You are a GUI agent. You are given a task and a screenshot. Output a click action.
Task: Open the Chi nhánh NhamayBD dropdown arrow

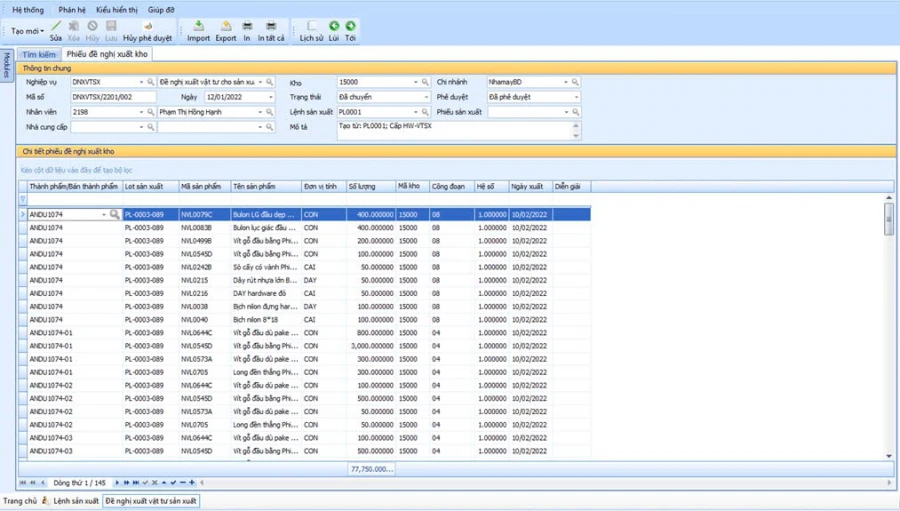point(565,82)
